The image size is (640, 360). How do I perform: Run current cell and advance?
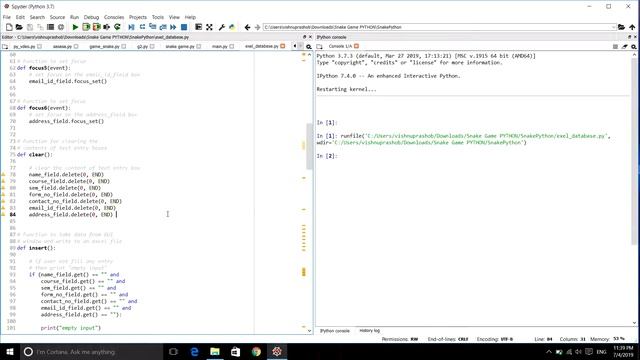pos(97,27)
